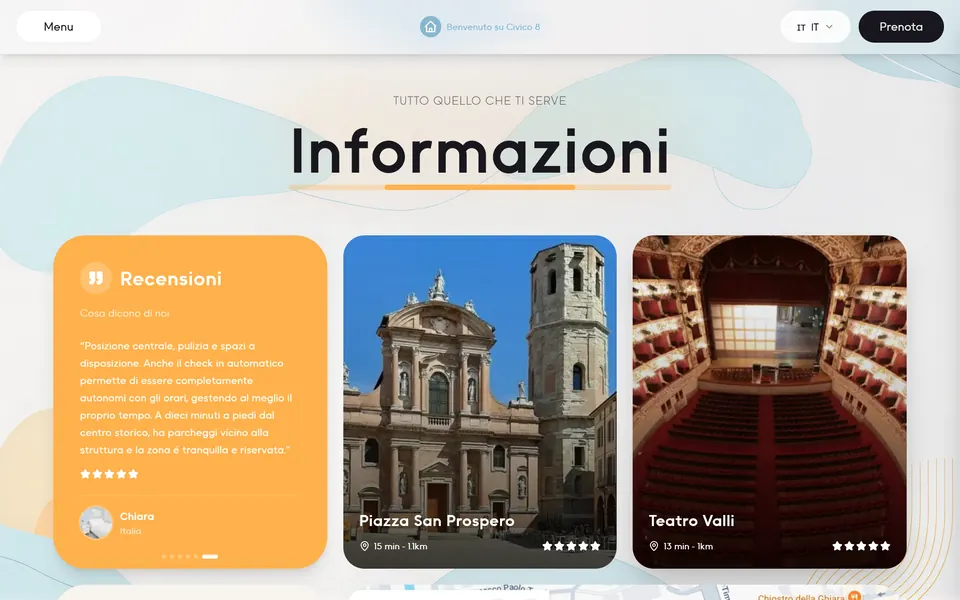Click the star rating on Teatro Valli card
The height and width of the screenshot is (600, 960).
point(861,546)
